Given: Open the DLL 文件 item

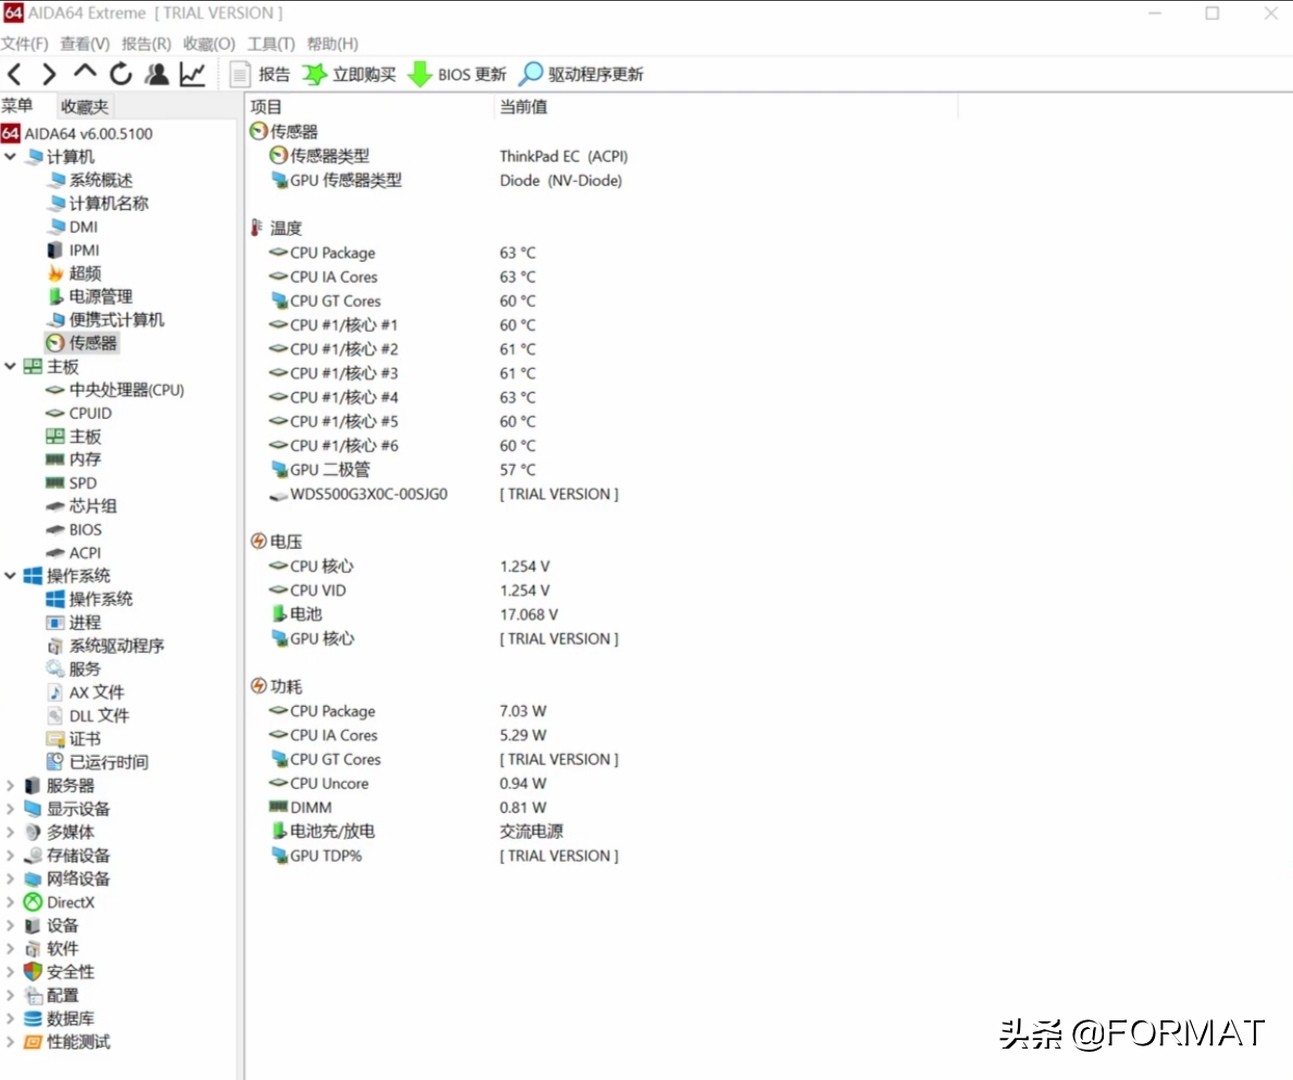Looking at the screenshot, I should 87,716.
